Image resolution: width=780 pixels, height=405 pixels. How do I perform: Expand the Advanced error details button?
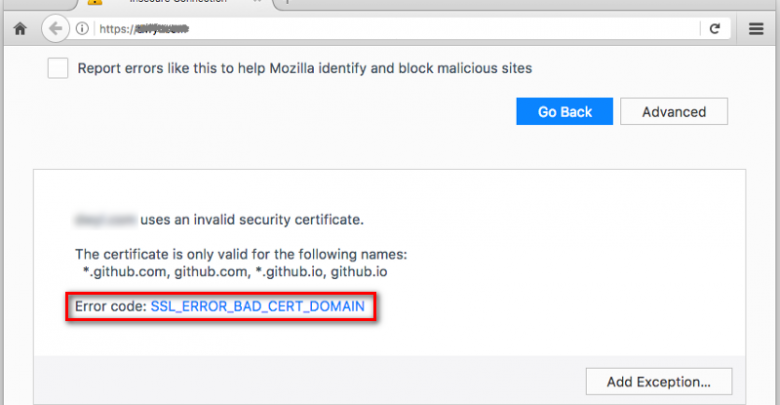click(673, 112)
